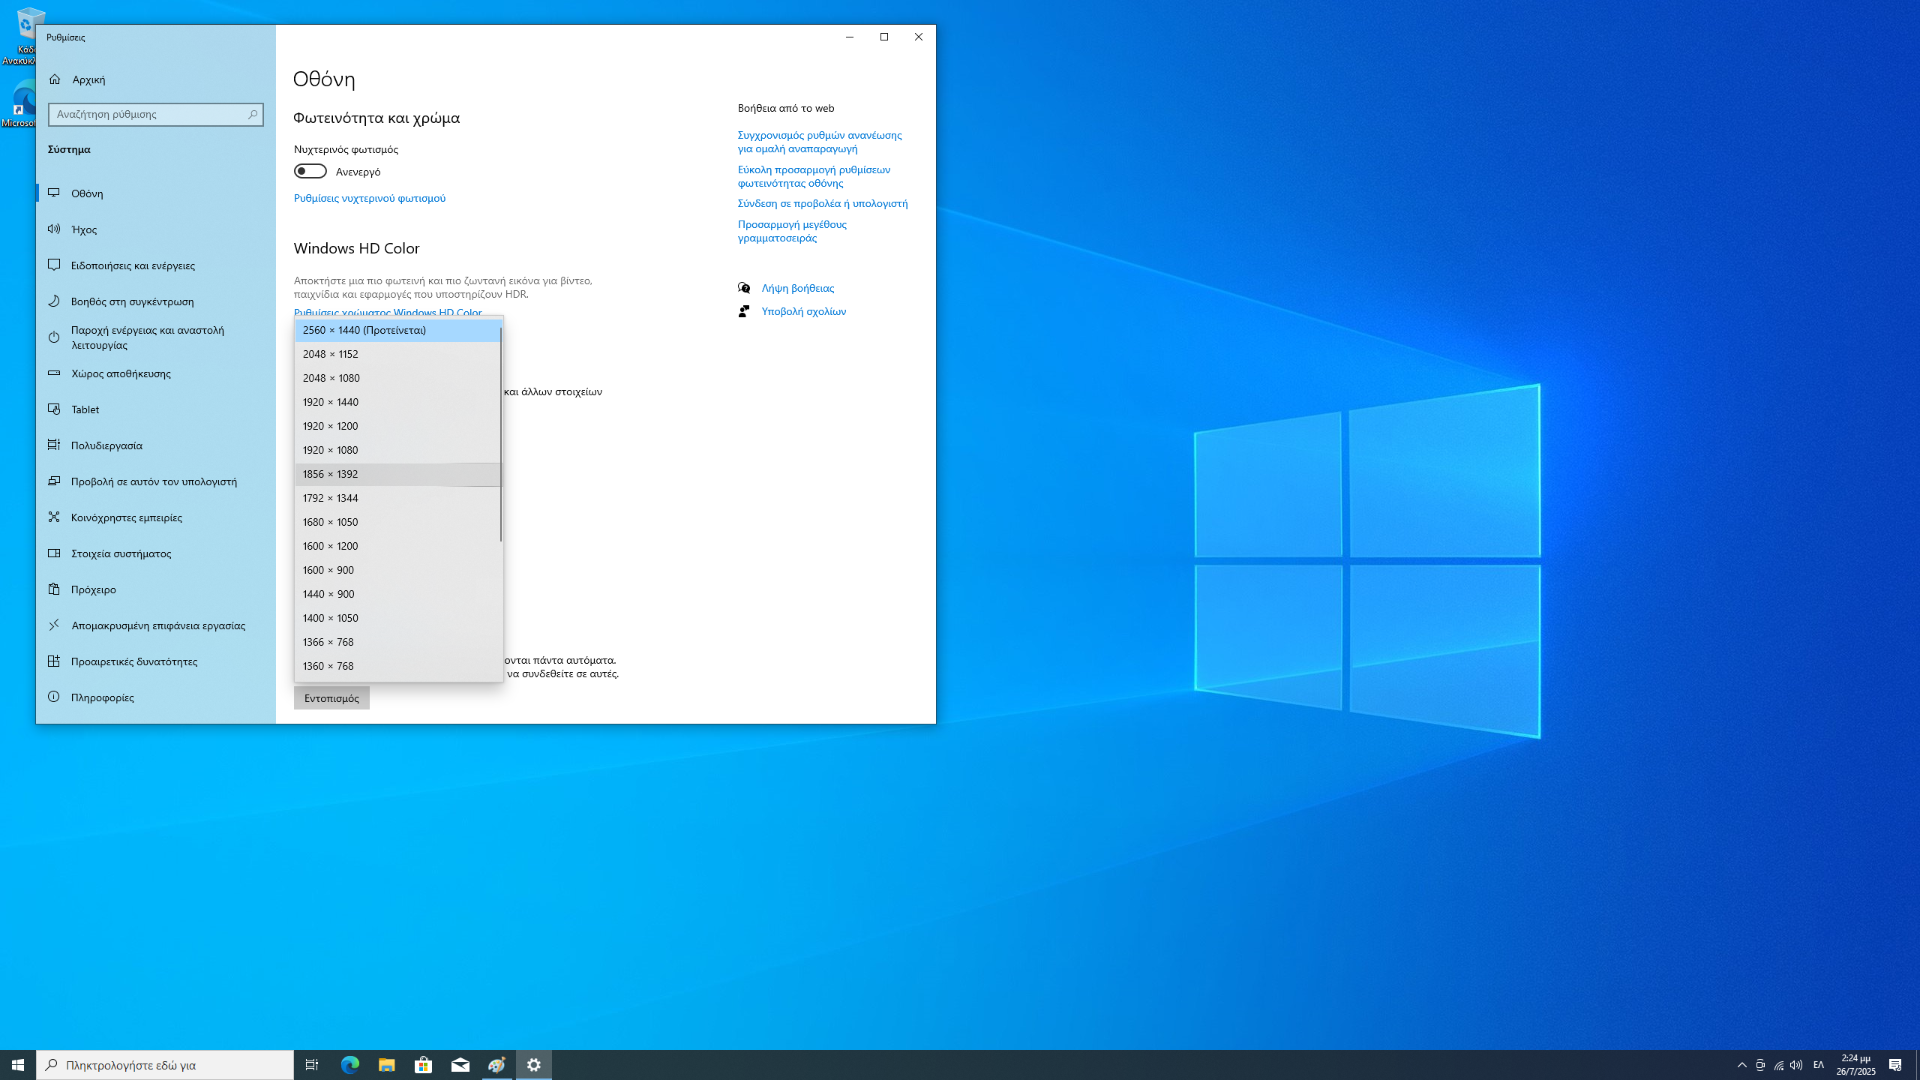Select resolution 2048 × 1152
The height and width of the screenshot is (1080, 1920).
pos(397,355)
